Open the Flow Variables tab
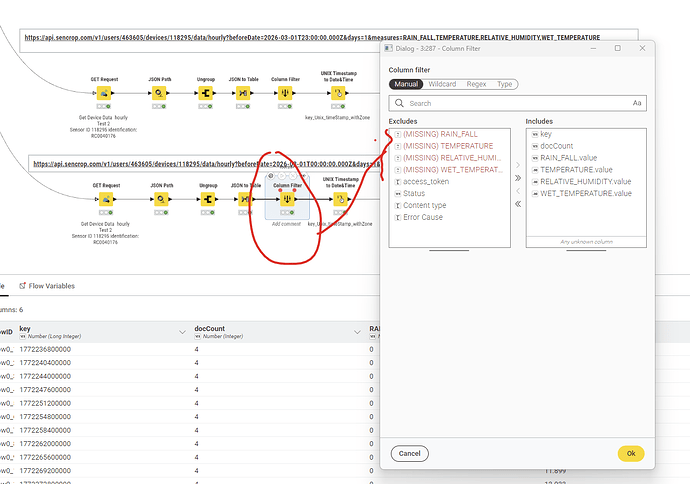This screenshot has height=484, width=690. coord(47,286)
